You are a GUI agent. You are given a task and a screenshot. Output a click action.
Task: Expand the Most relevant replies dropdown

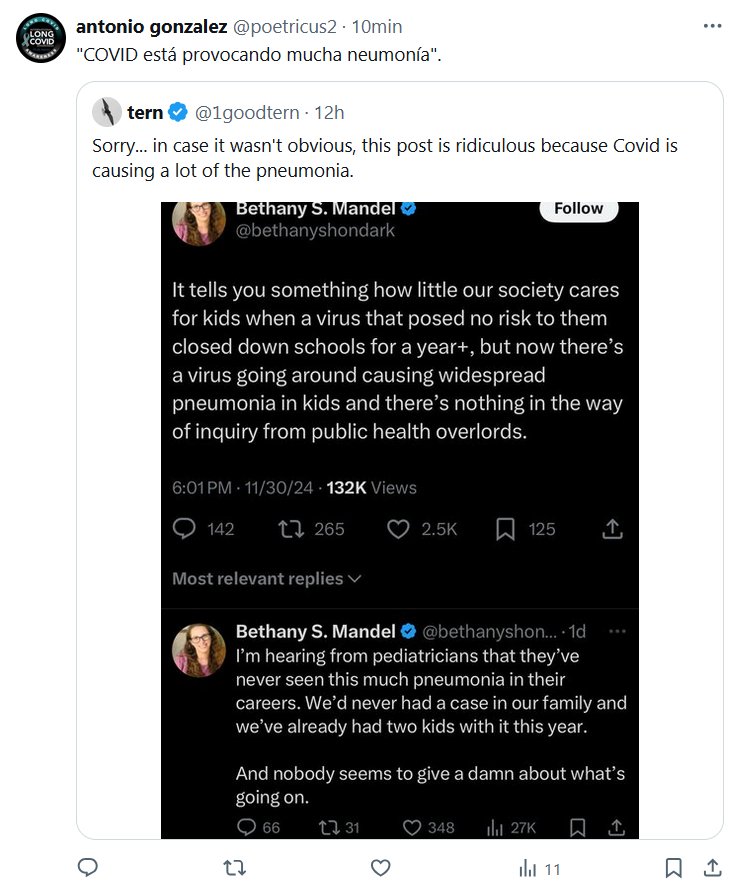pyautogui.click(x=266, y=579)
